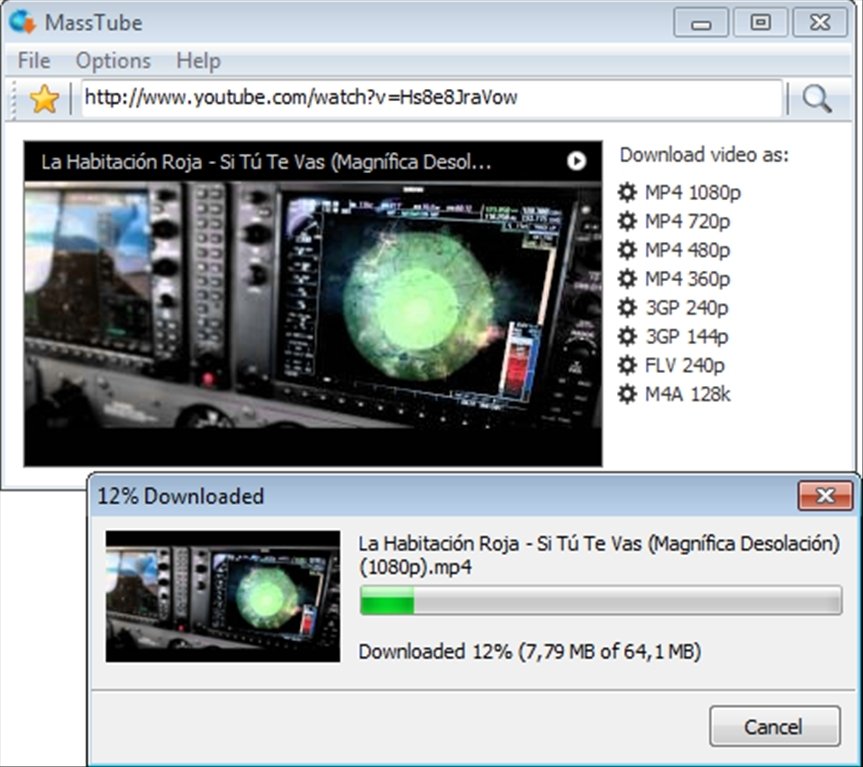The width and height of the screenshot is (863, 767).
Task: Open the Options menu
Action: 113,61
